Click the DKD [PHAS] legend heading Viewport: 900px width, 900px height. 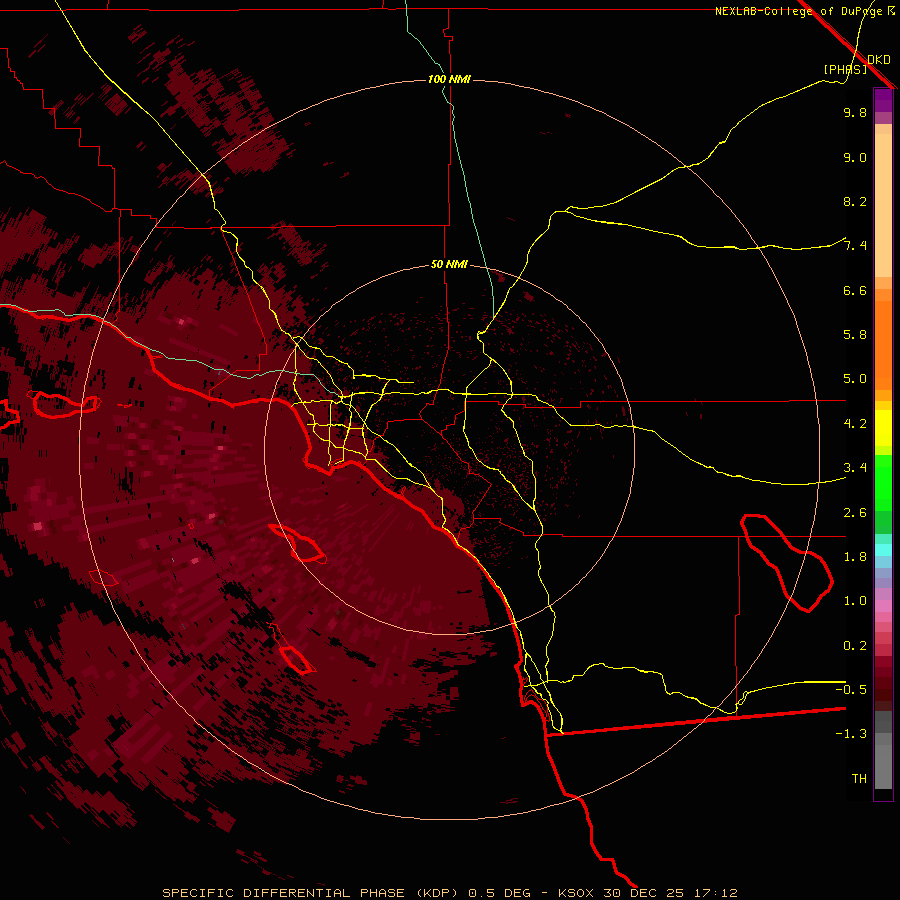(857, 64)
